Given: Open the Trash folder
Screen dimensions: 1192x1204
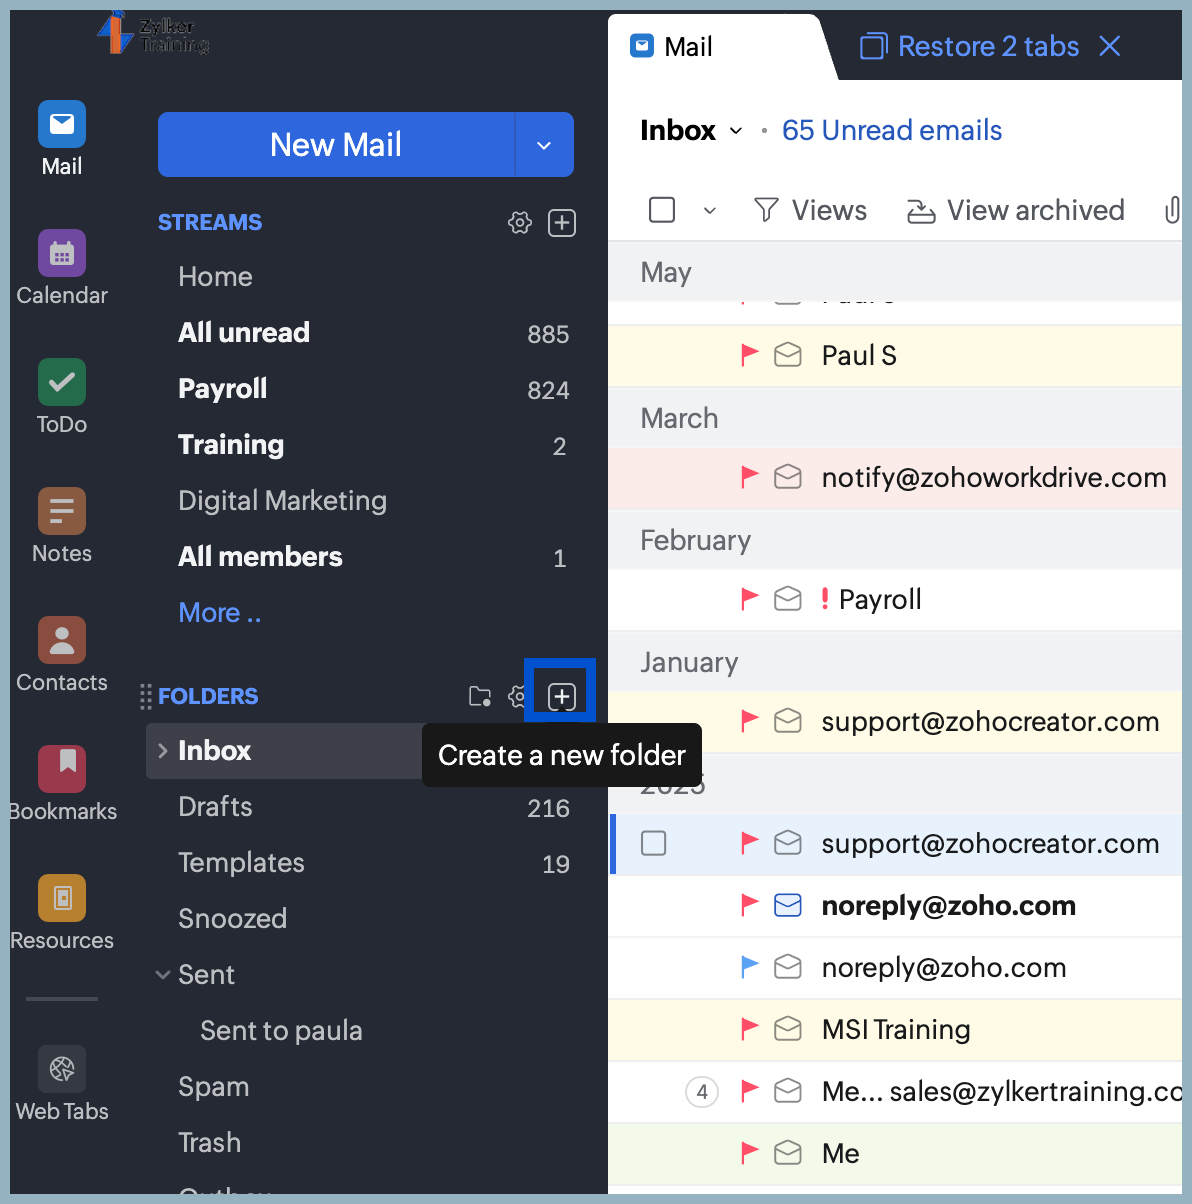Looking at the screenshot, I should [x=209, y=1143].
